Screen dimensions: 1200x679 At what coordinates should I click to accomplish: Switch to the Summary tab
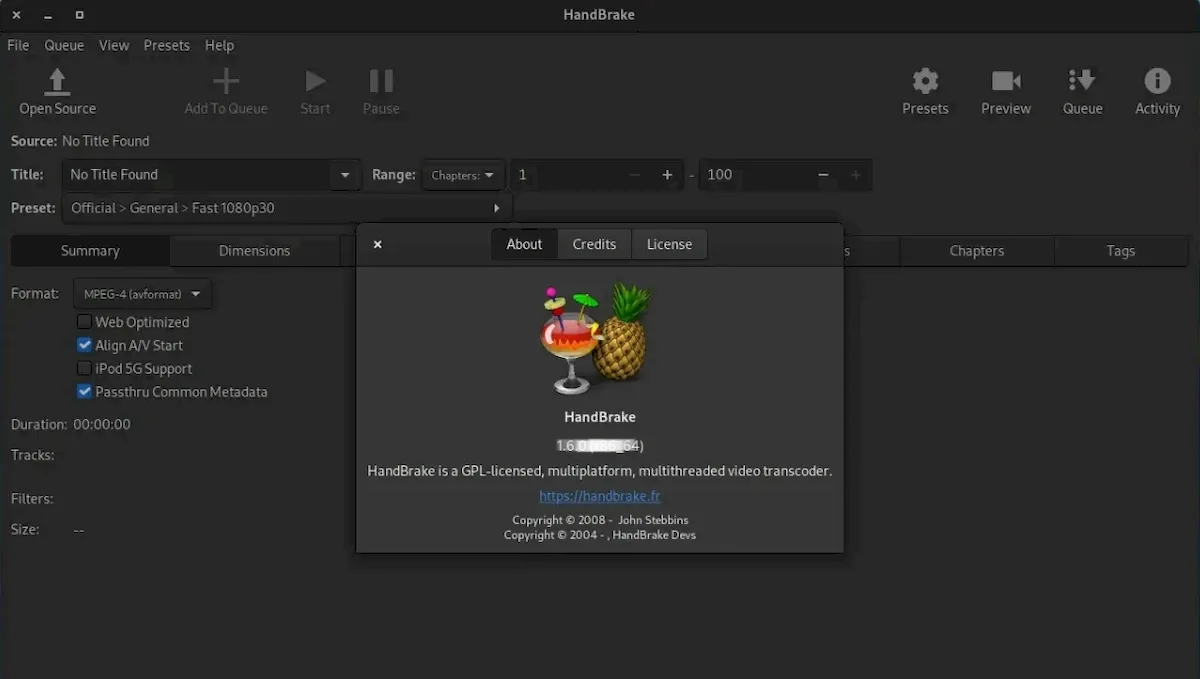pos(90,251)
